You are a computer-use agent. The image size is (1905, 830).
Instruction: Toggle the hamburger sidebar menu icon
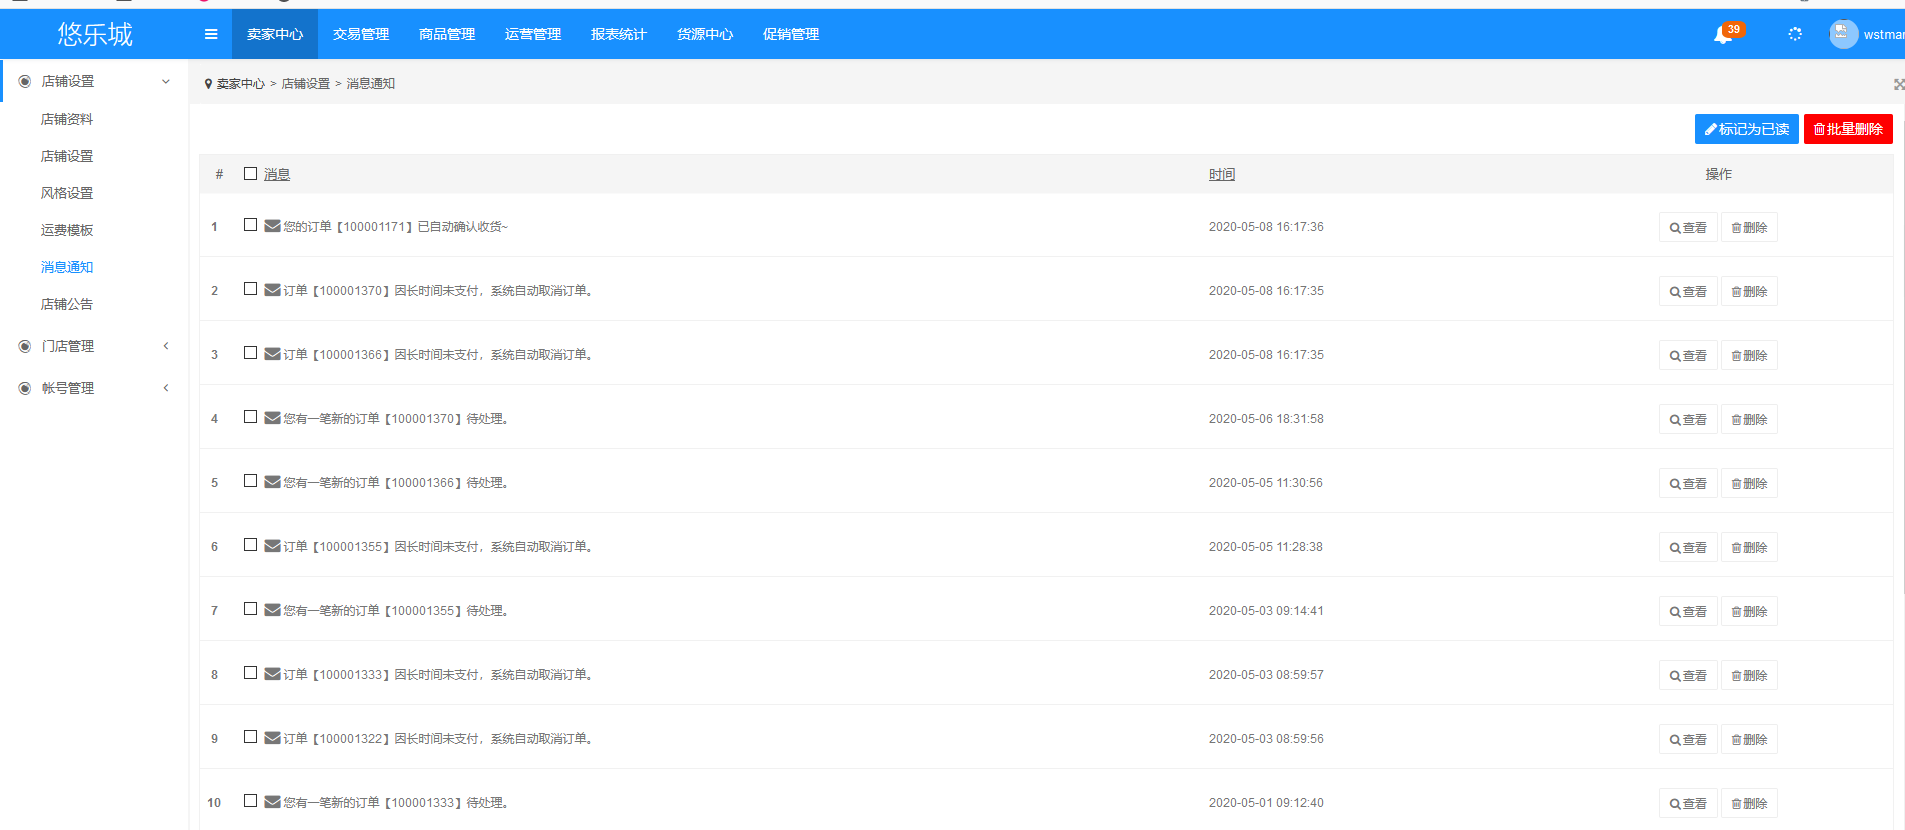tap(211, 34)
